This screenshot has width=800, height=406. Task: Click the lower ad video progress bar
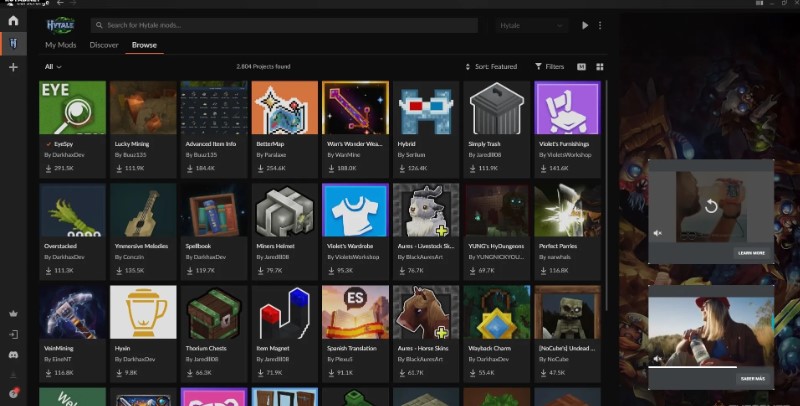click(x=711, y=367)
